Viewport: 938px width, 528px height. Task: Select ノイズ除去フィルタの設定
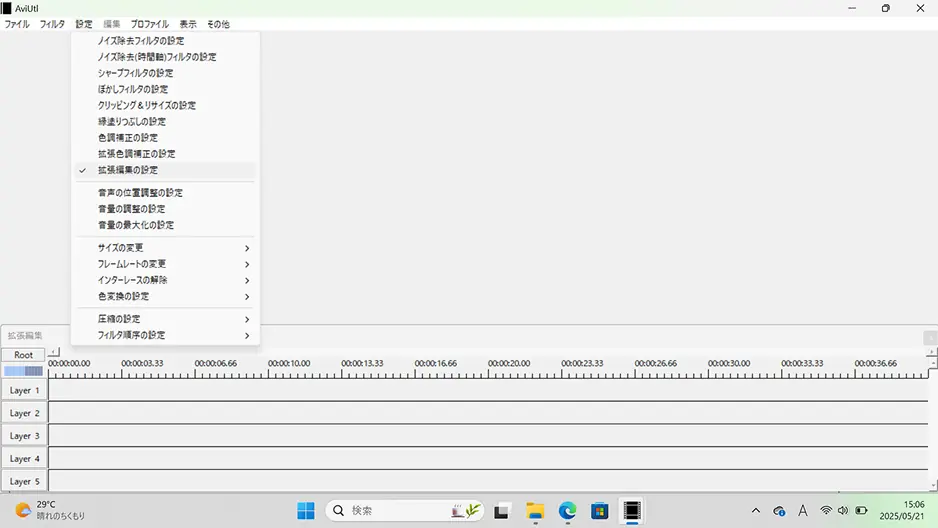pyautogui.click(x=165, y=41)
